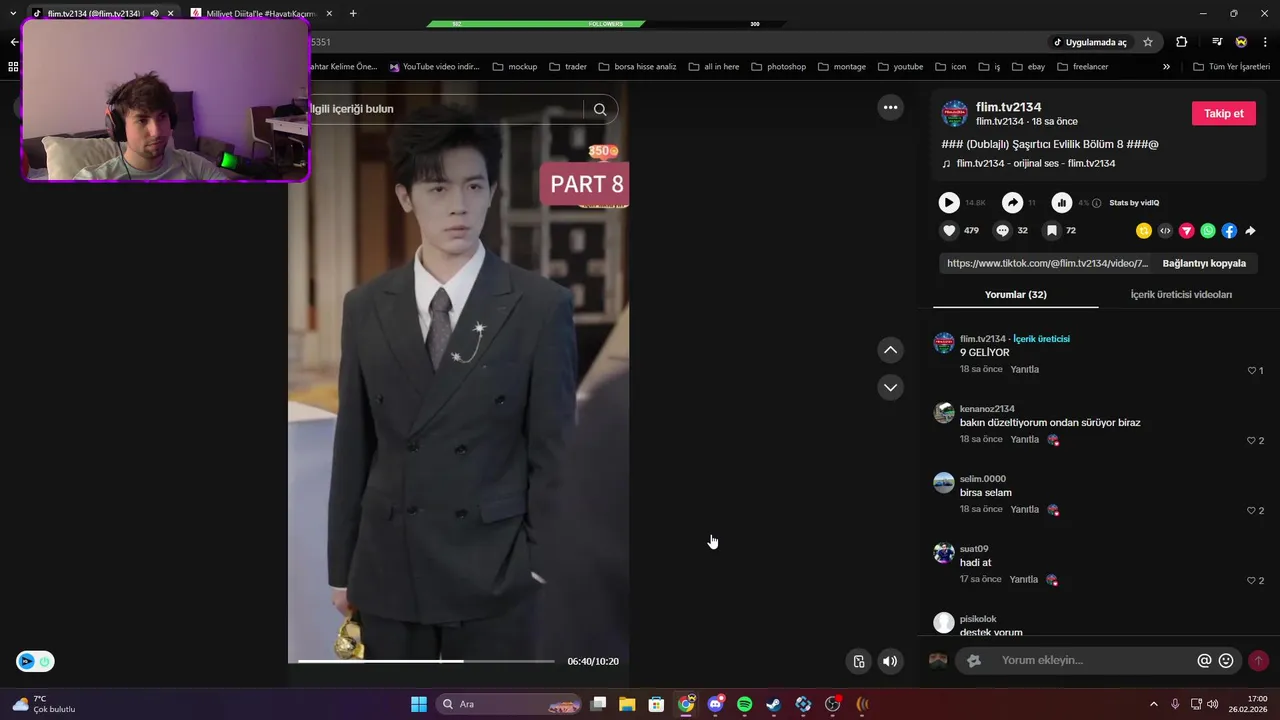Open the emoji picker in comment box

(1226, 661)
